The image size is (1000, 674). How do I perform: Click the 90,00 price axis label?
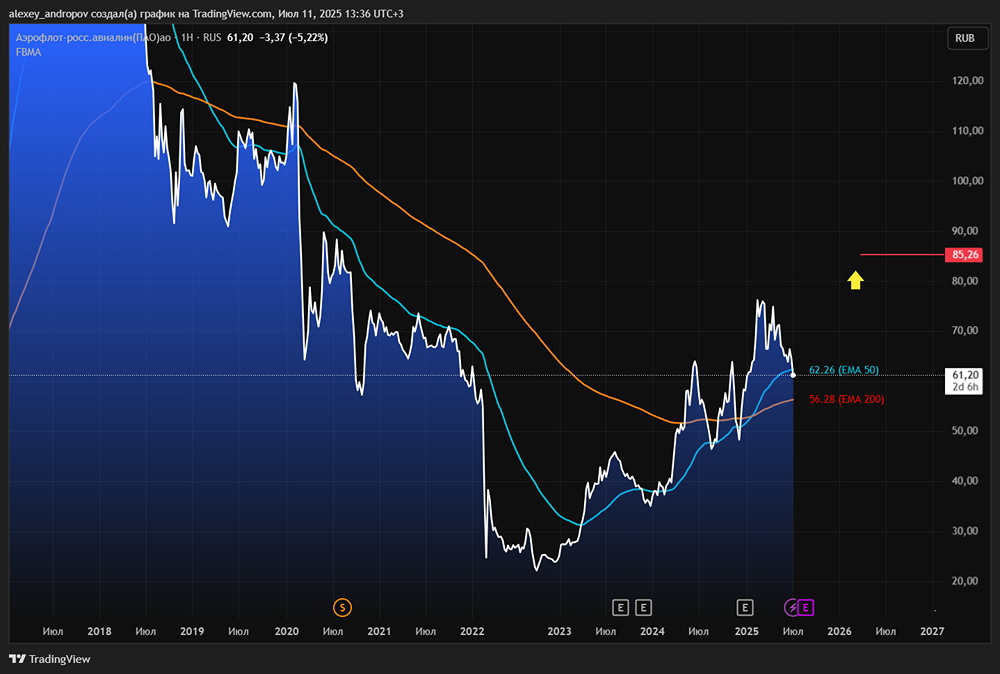(x=965, y=231)
